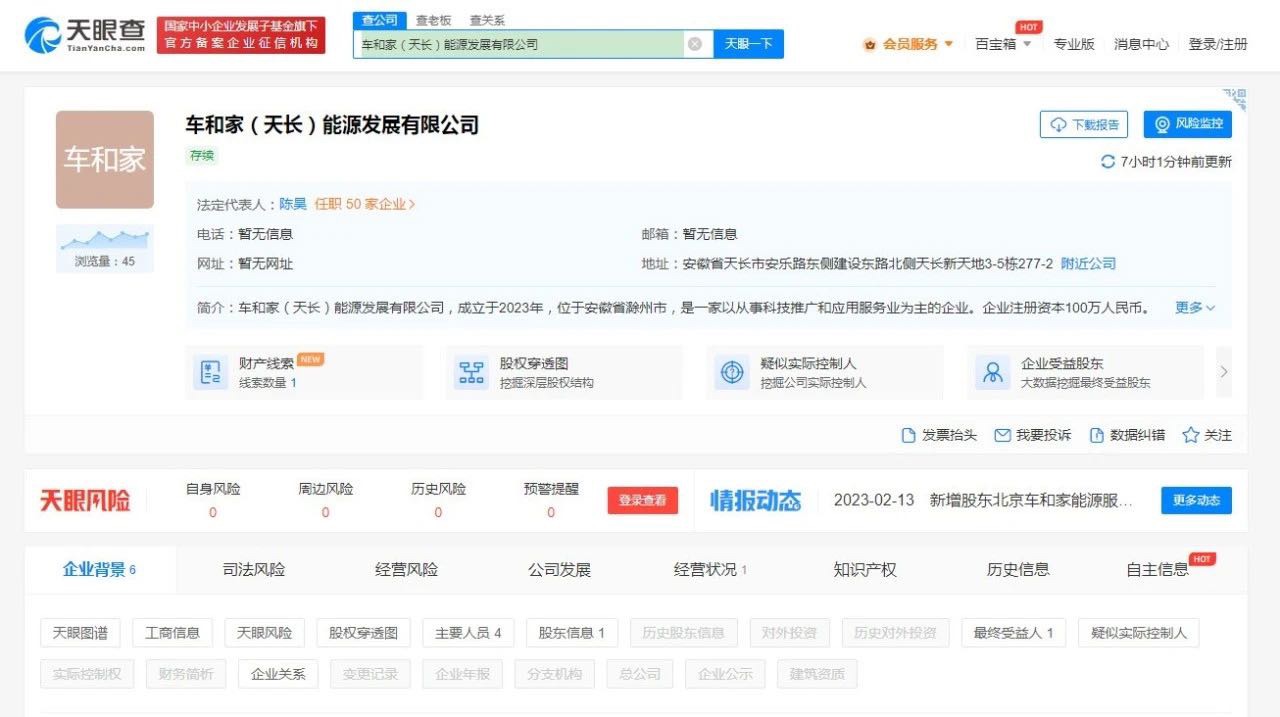Clear the search box with the X icon
The width and height of the screenshot is (1280, 717).
[694, 44]
